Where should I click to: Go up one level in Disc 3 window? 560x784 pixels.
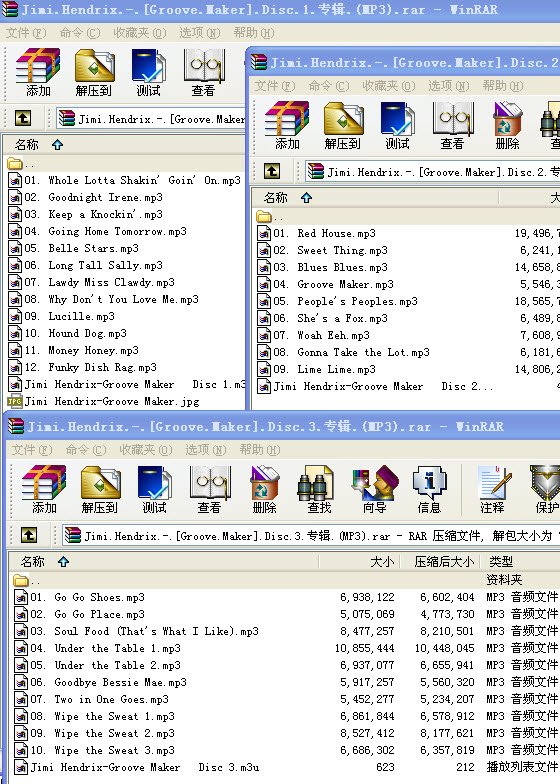[29, 536]
